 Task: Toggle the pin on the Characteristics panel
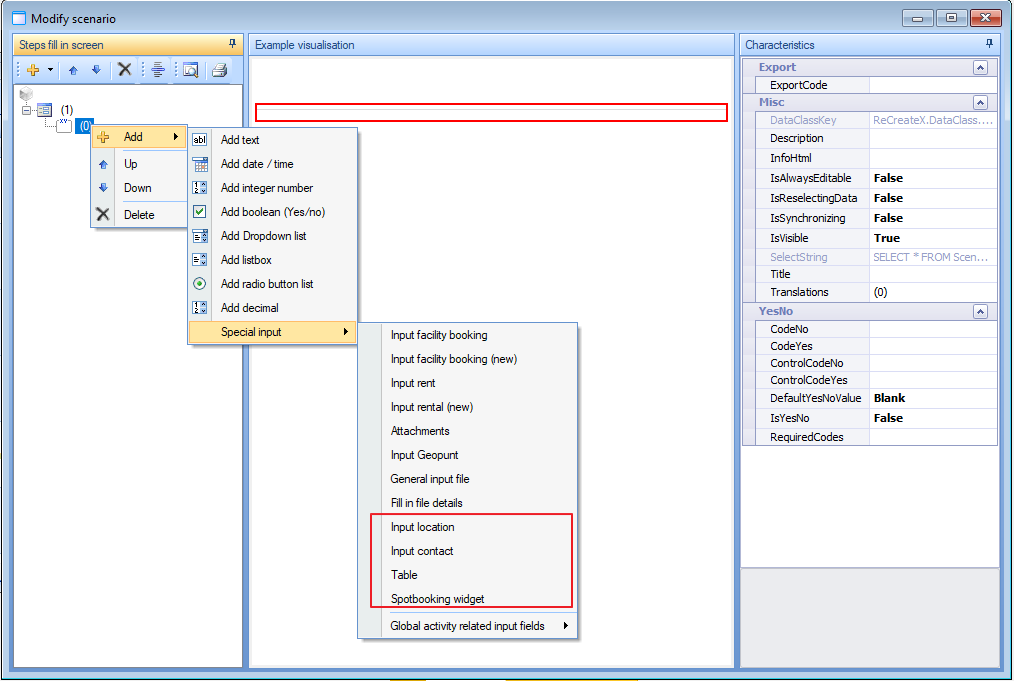(989, 44)
